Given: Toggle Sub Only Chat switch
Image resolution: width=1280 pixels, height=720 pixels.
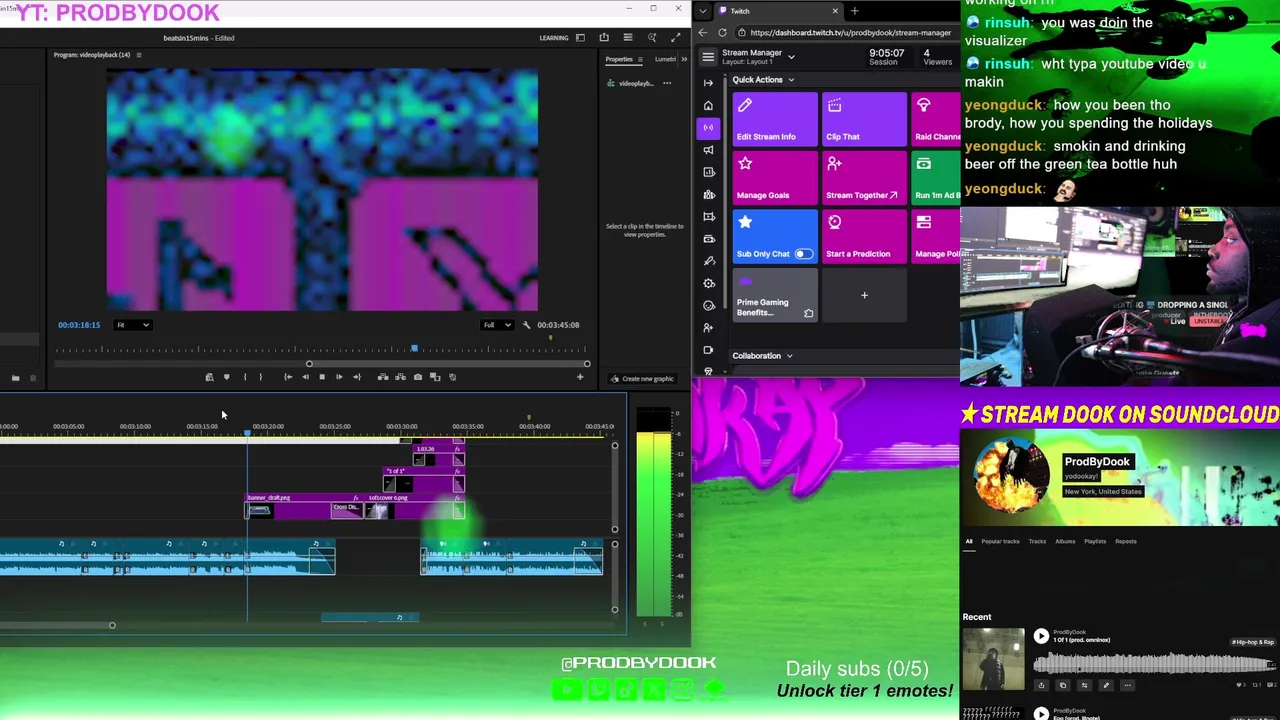Looking at the screenshot, I should (x=803, y=254).
